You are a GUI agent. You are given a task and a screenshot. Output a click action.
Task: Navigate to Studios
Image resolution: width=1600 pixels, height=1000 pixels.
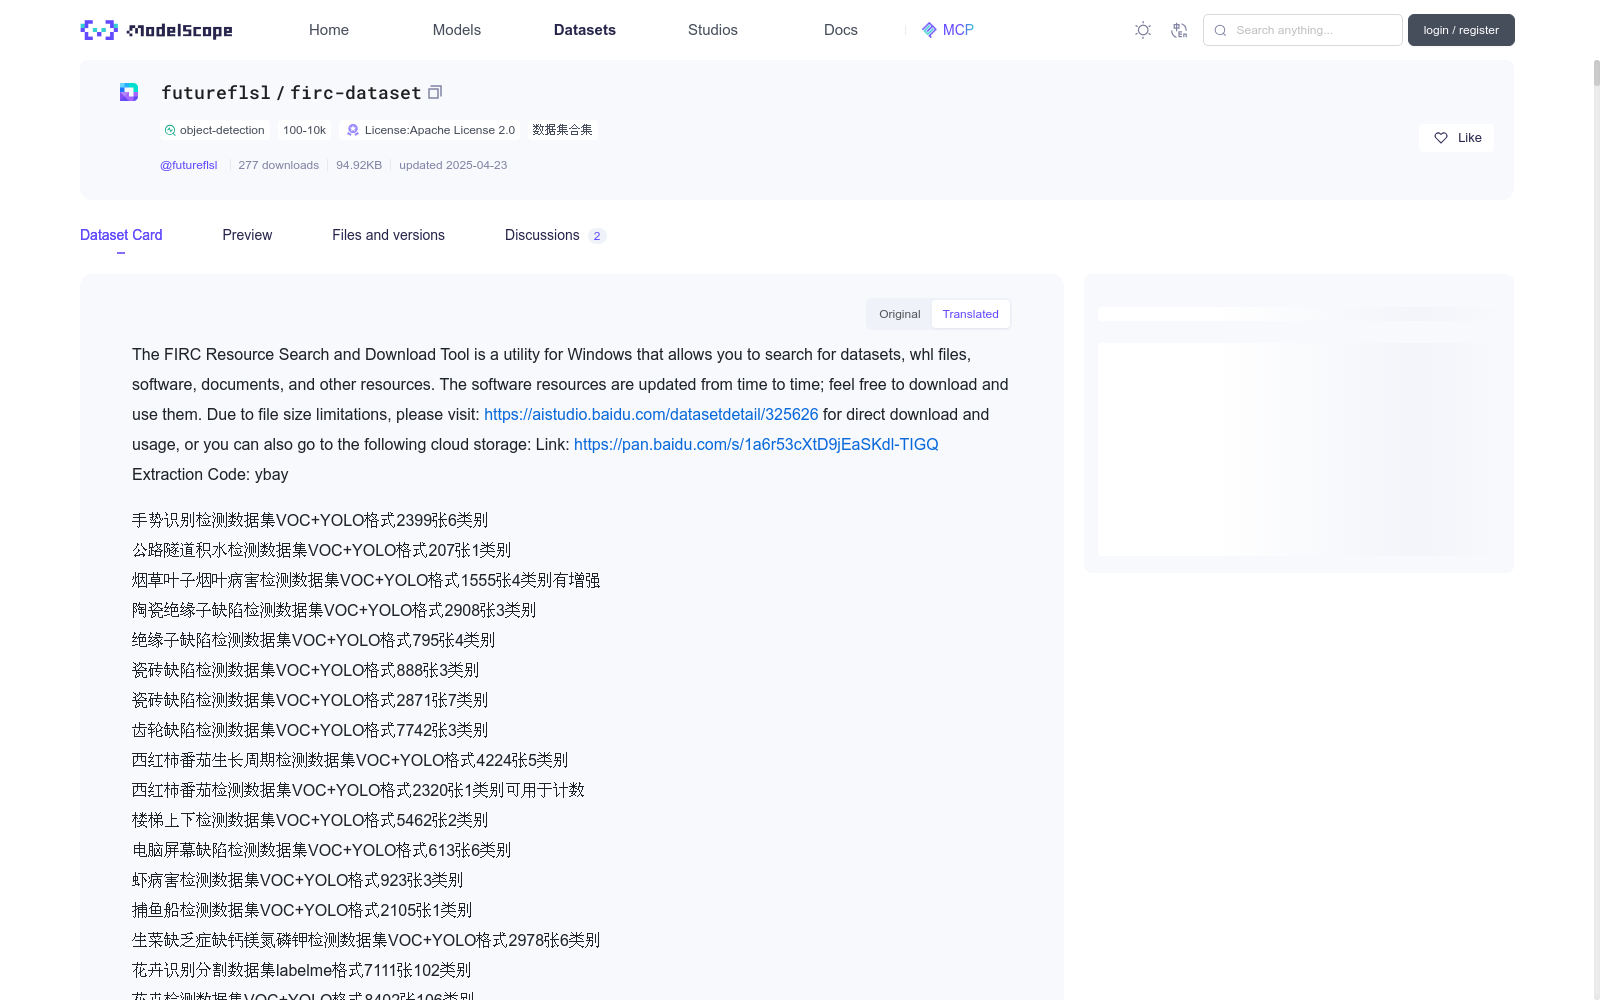pyautogui.click(x=713, y=30)
